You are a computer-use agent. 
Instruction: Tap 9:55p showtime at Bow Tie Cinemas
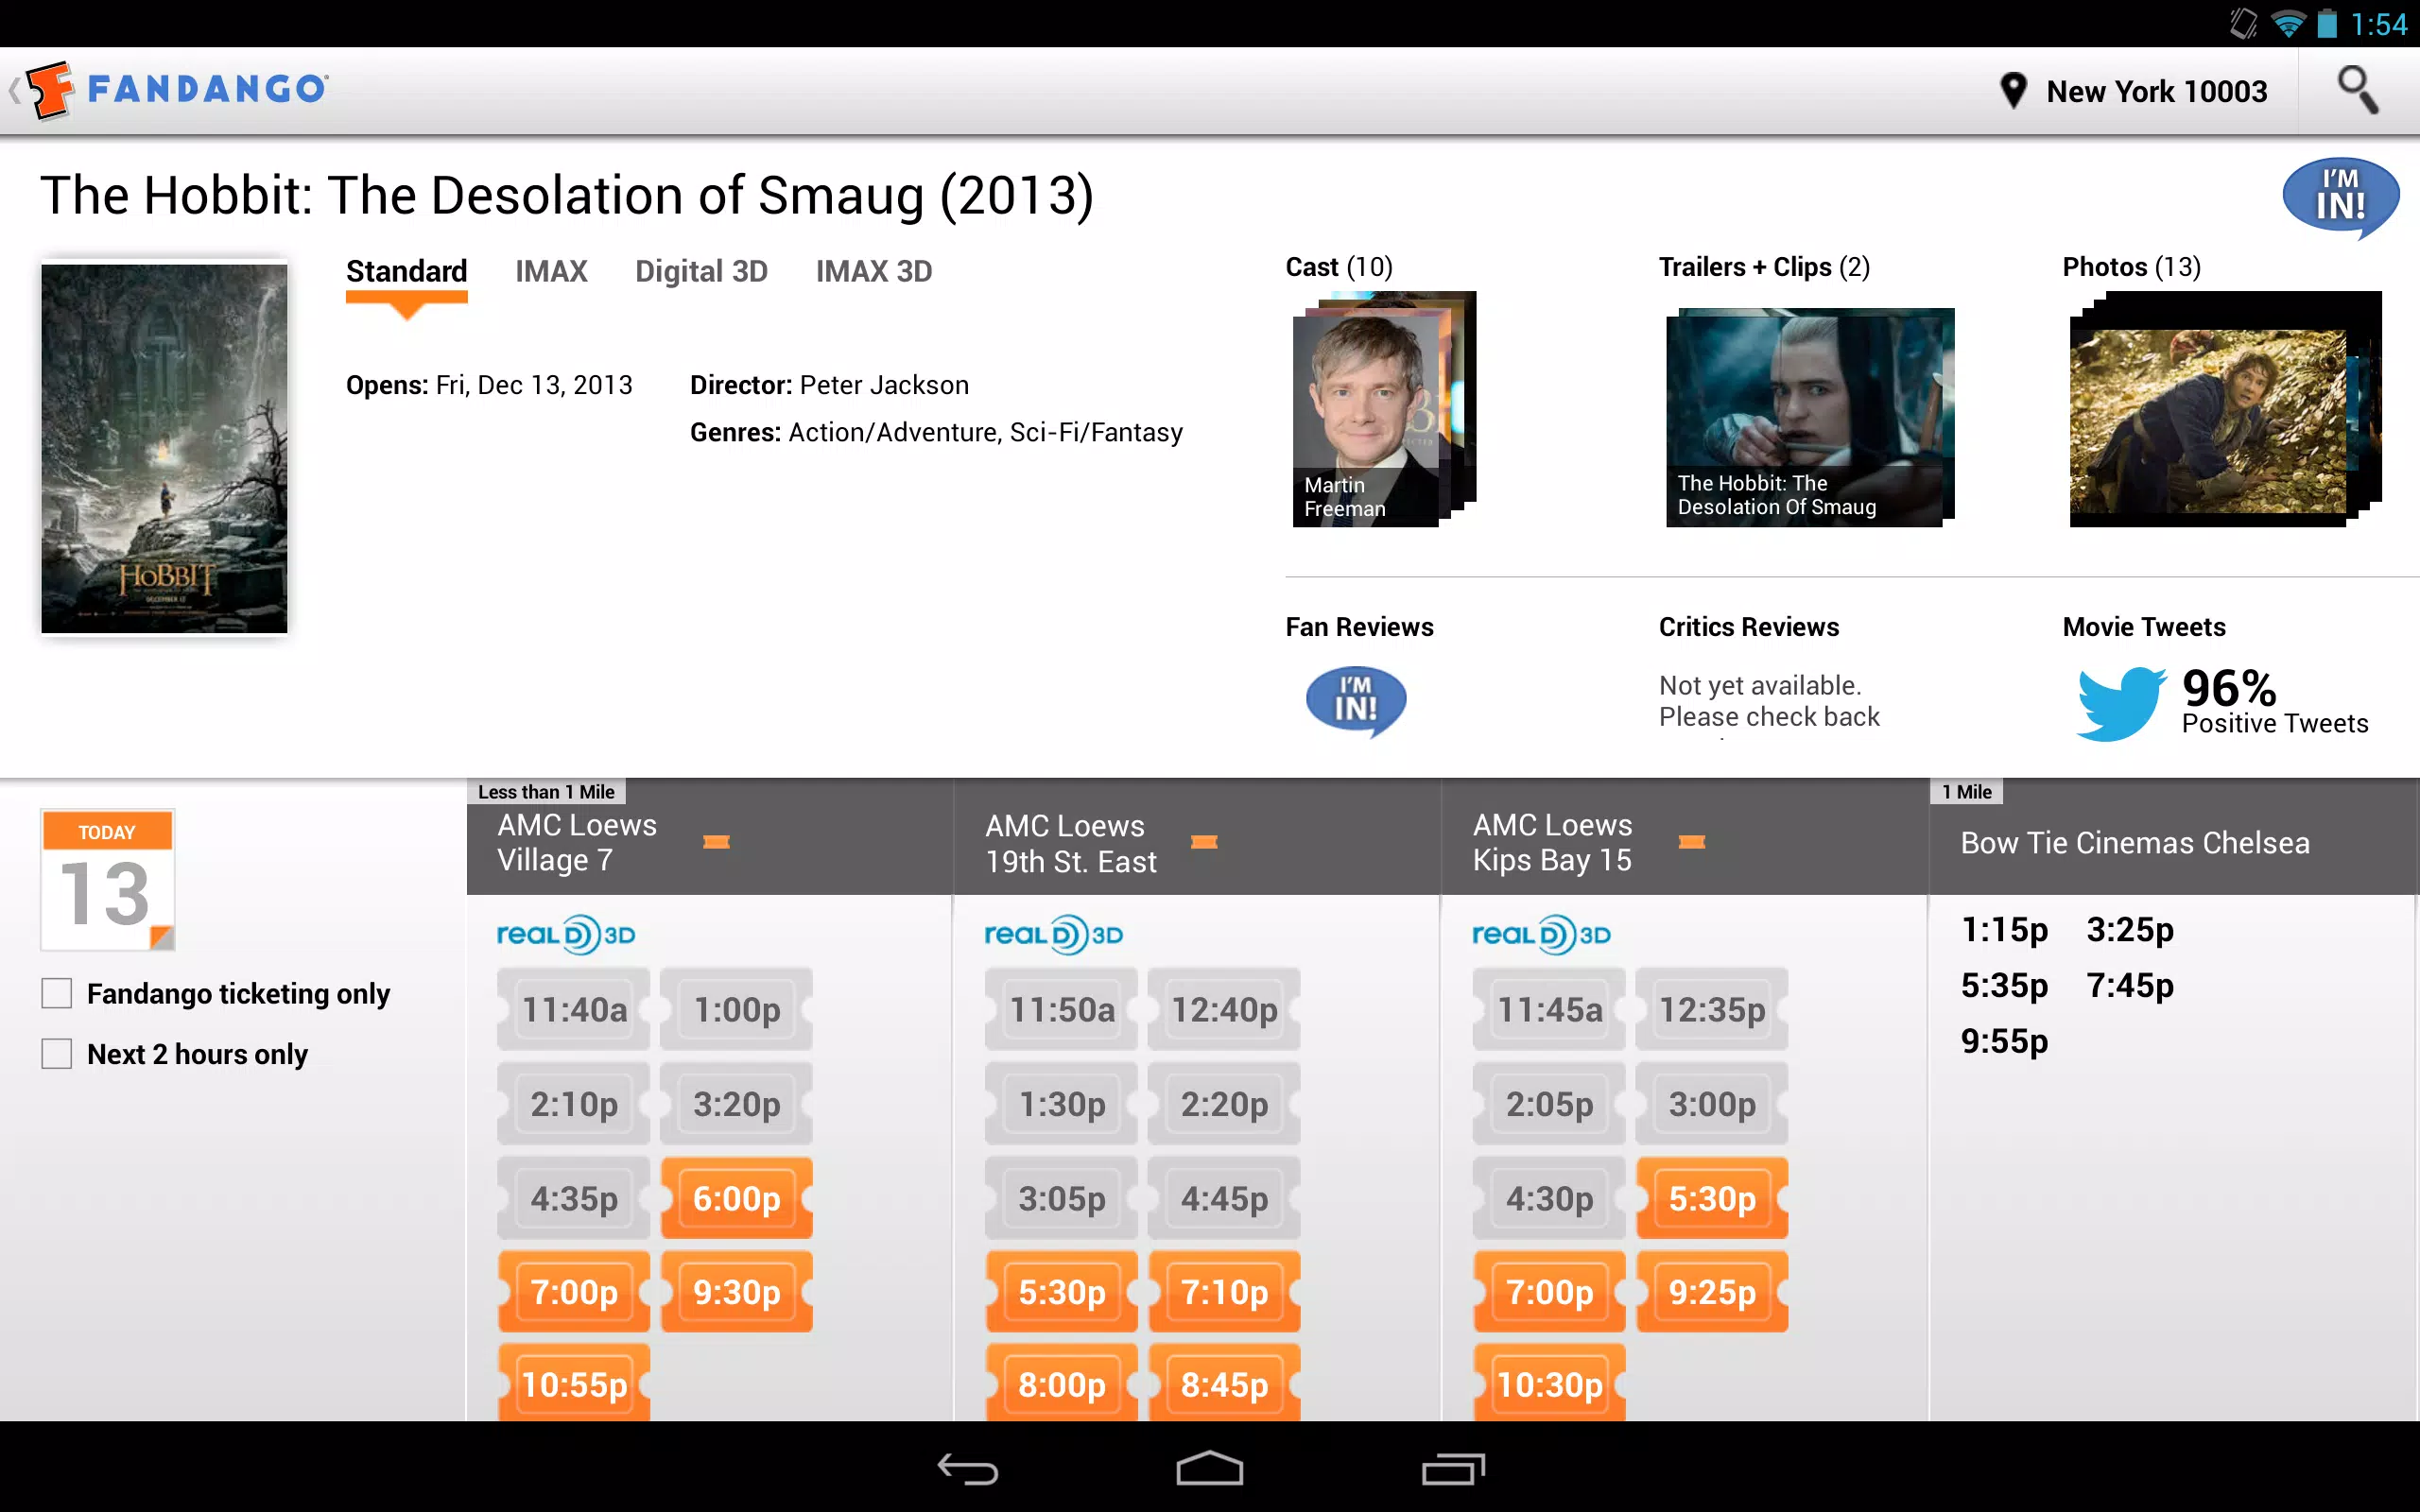(x=2004, y=1042)
